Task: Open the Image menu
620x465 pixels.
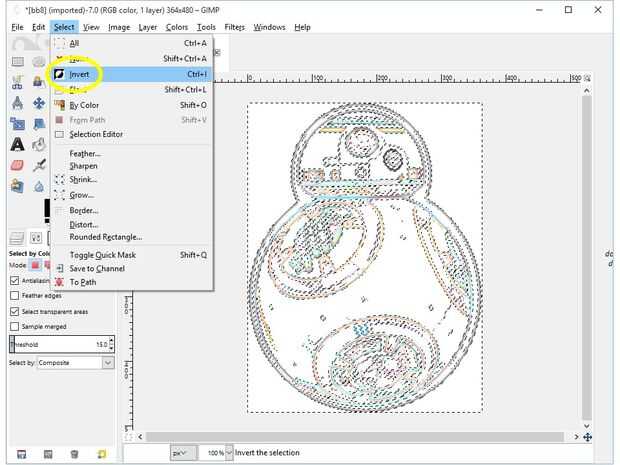Action: coord(119,27)
